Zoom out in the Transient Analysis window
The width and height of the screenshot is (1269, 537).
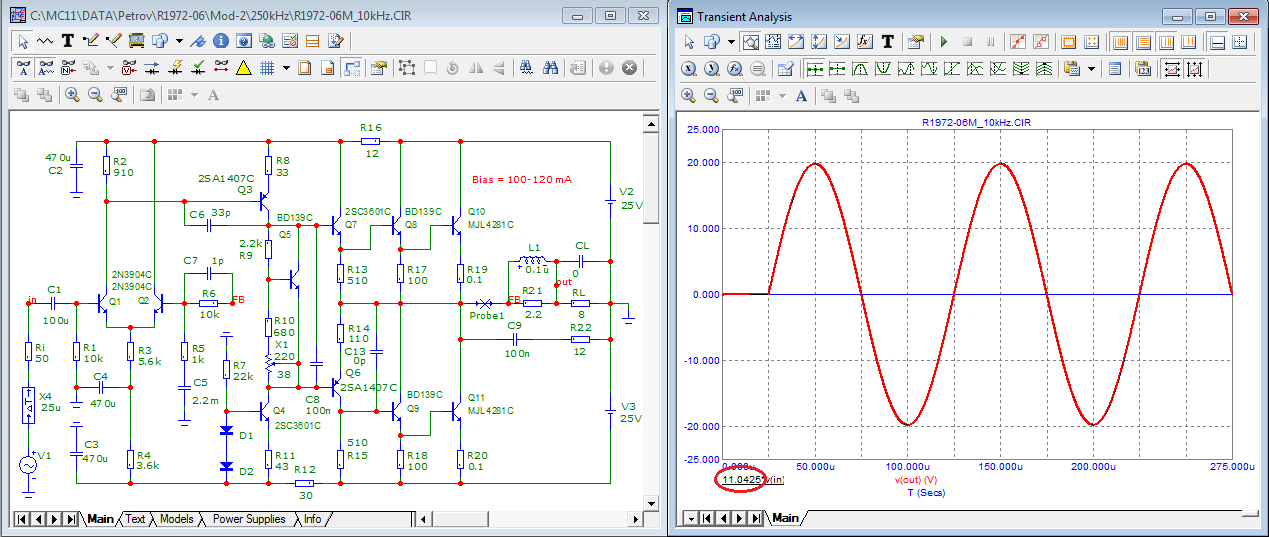(711, 95)
